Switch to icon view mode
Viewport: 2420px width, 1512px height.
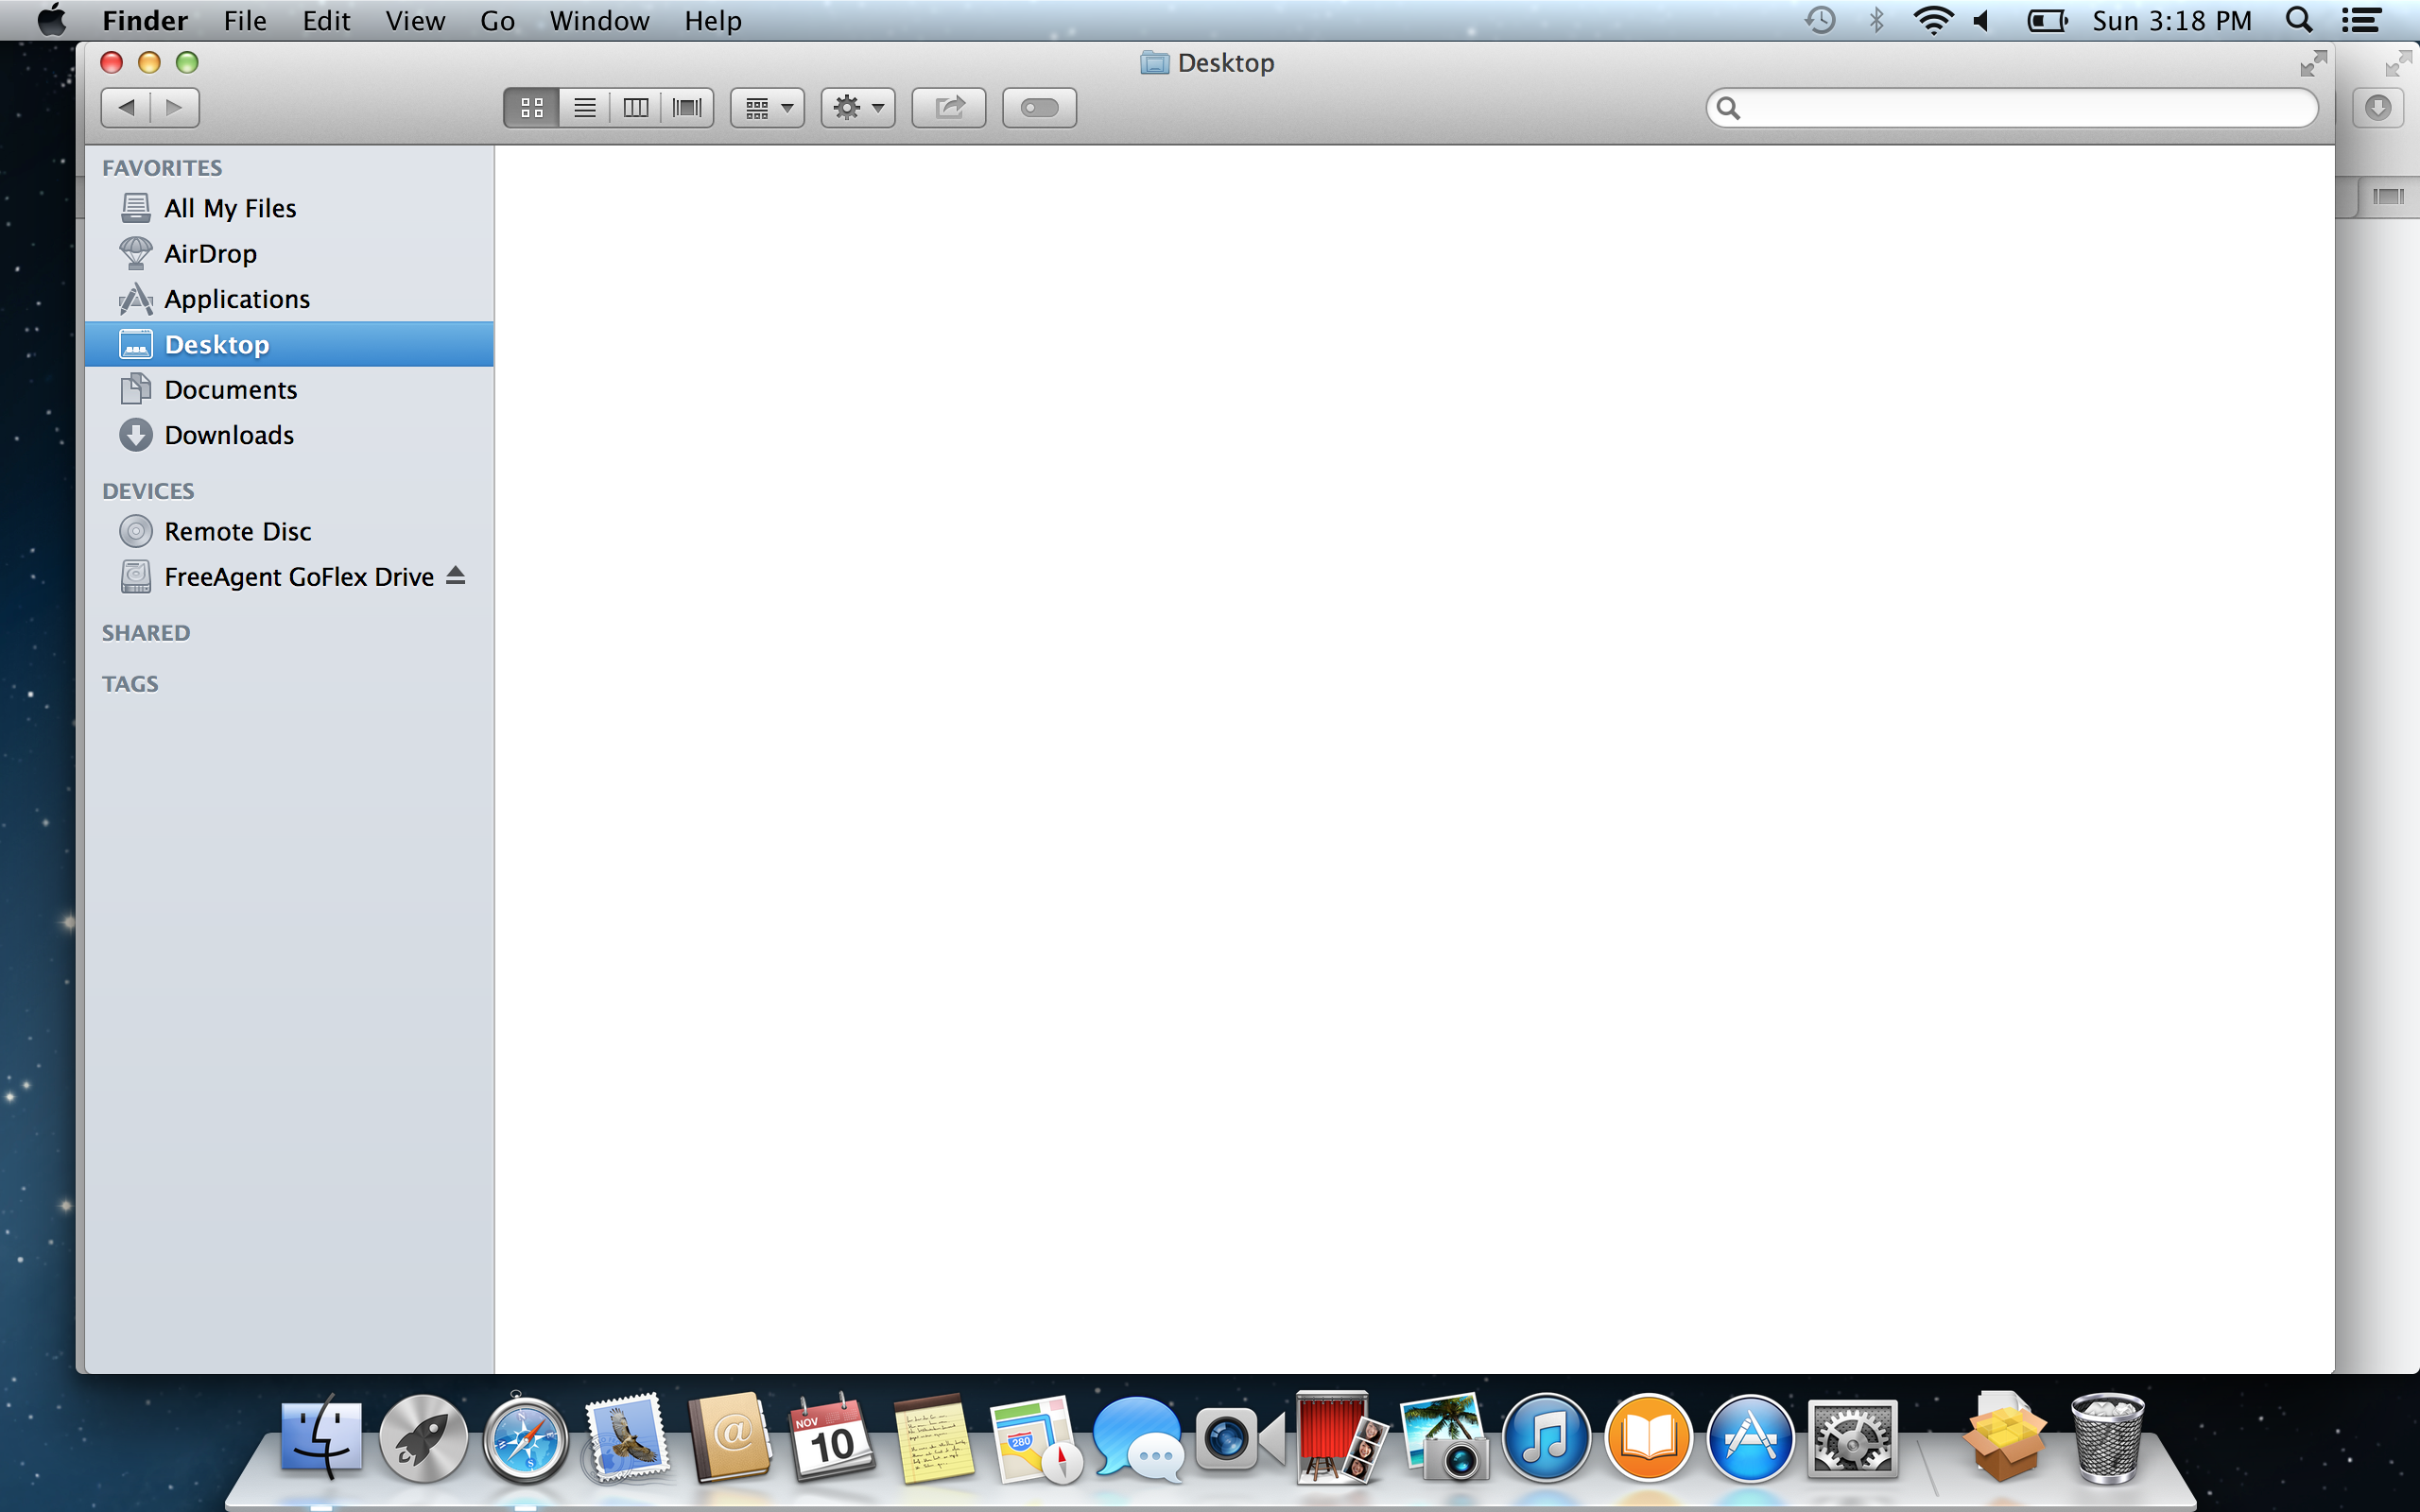coord(531,107)
